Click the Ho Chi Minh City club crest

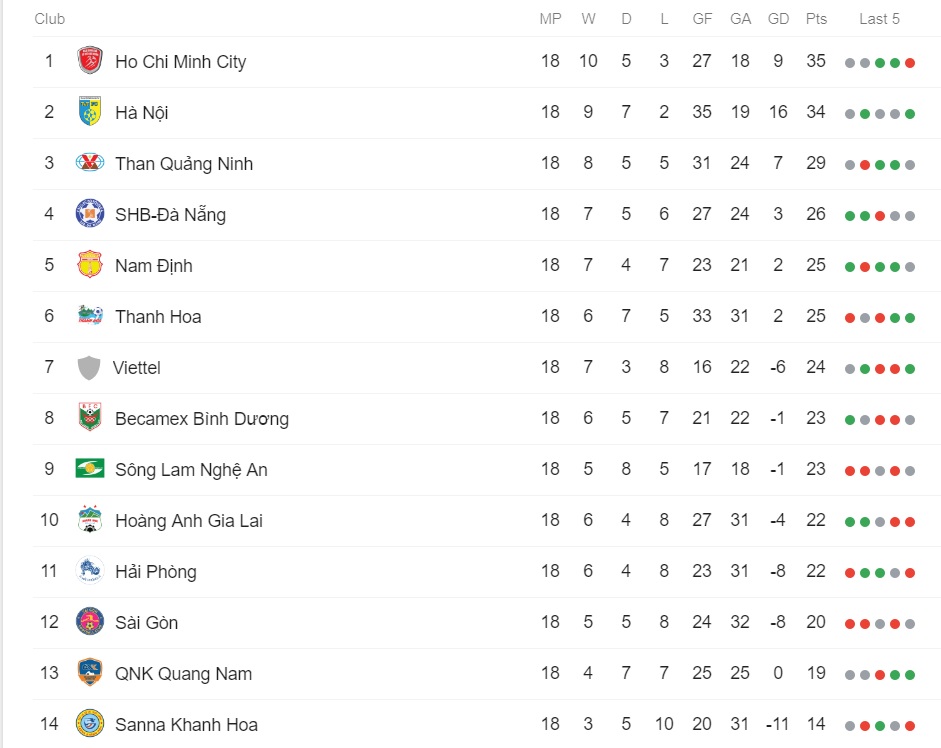[x=89, y=61]
